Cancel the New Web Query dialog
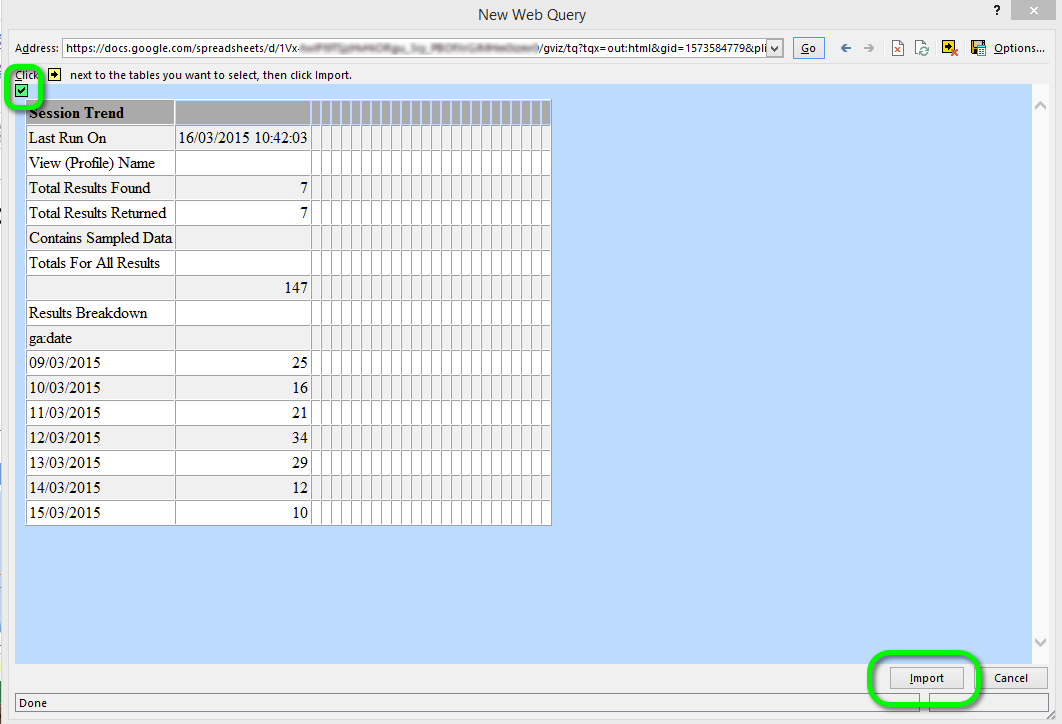 [1010, 678]
